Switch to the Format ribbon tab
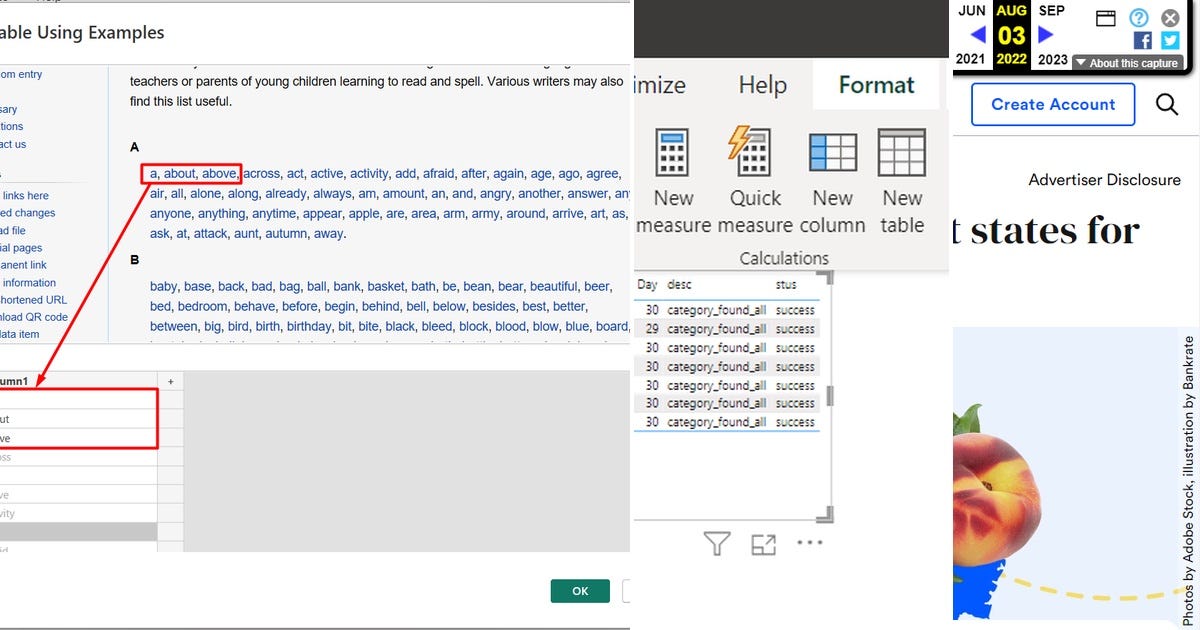Viewport: 1200px width, 630px height. (x=875, y=85)
